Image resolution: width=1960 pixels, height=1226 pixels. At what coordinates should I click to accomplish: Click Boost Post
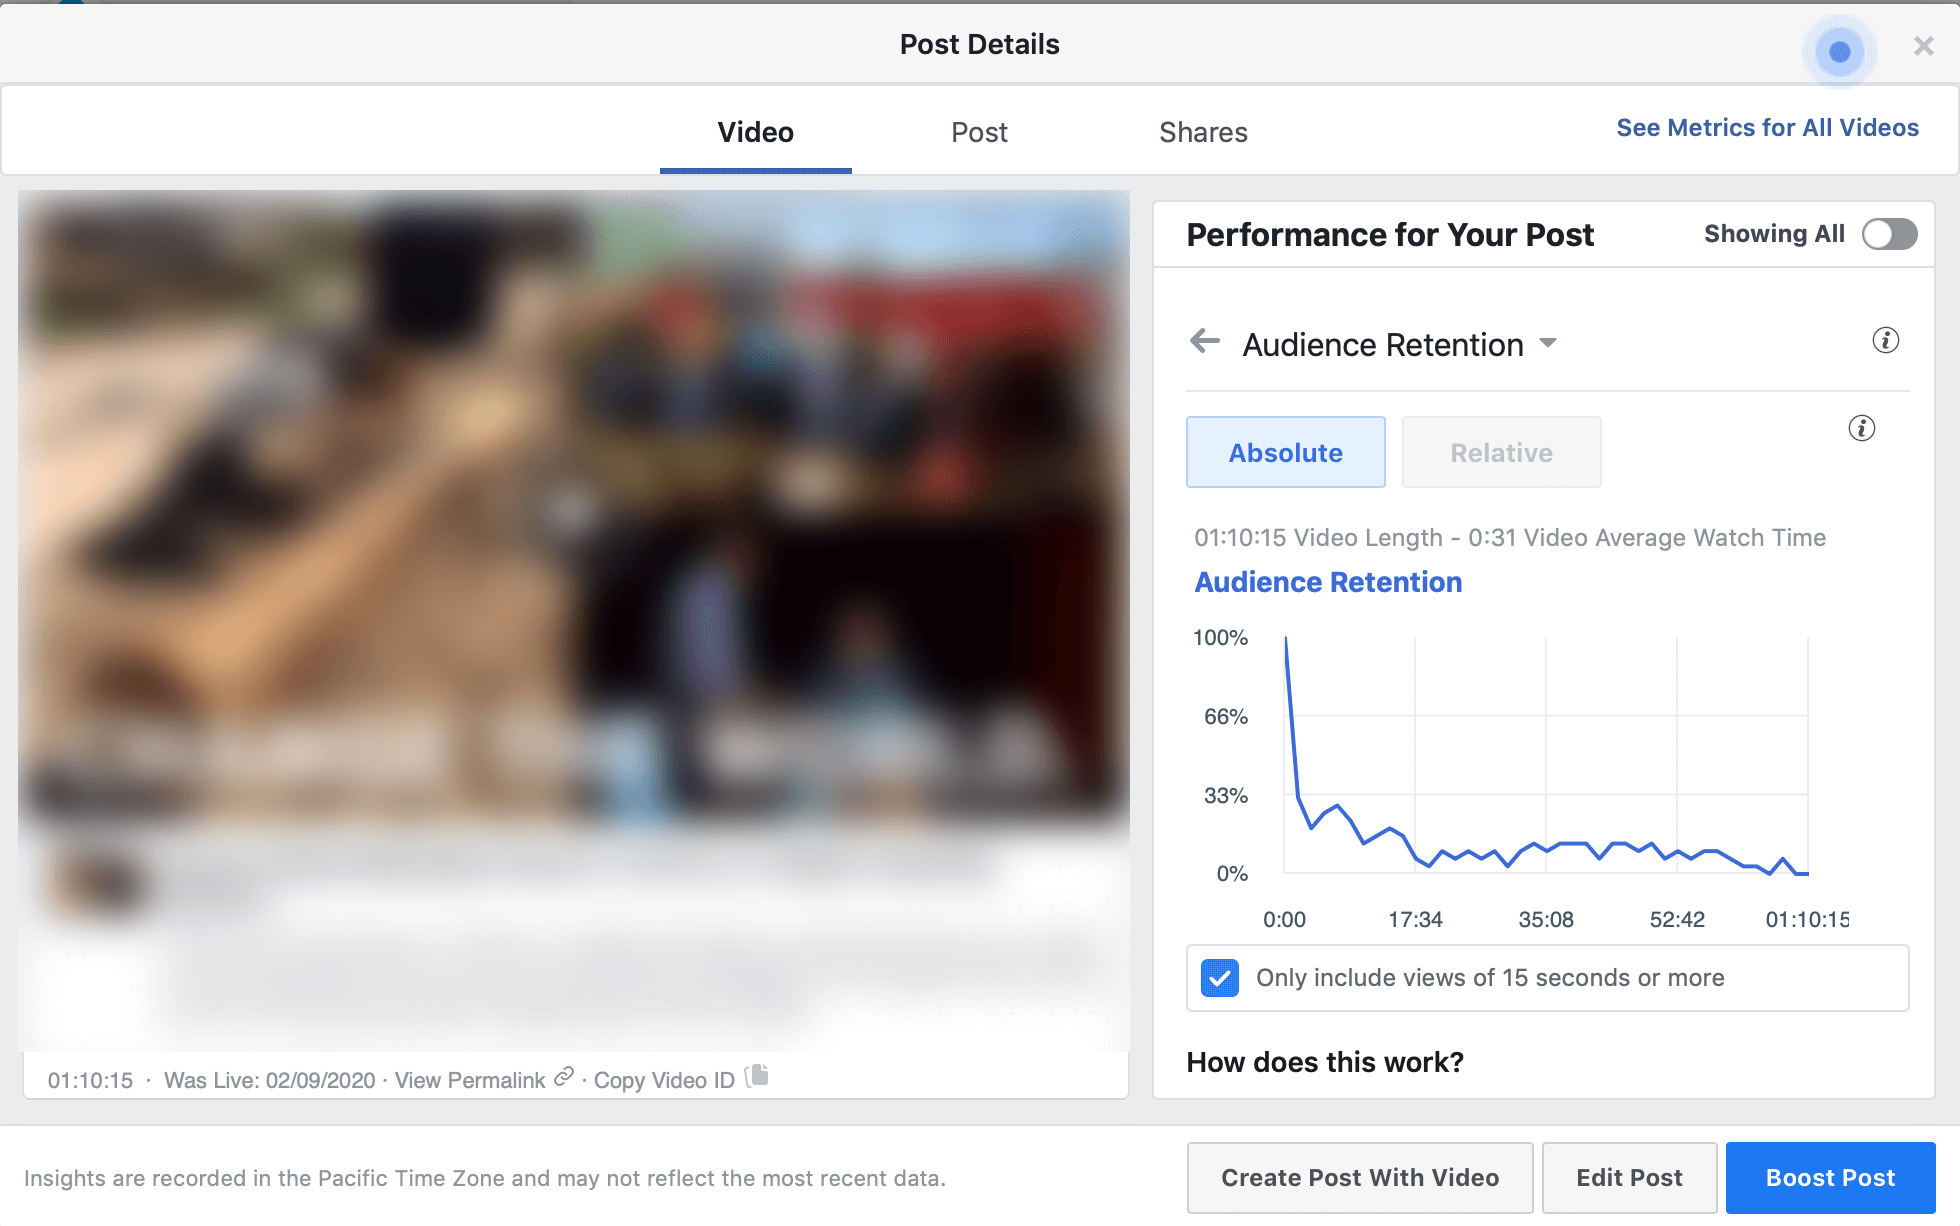coord(1830,1177)
